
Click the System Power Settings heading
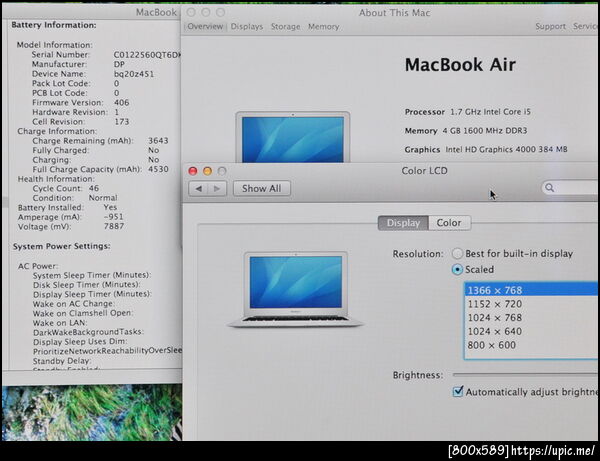[62, 246]
